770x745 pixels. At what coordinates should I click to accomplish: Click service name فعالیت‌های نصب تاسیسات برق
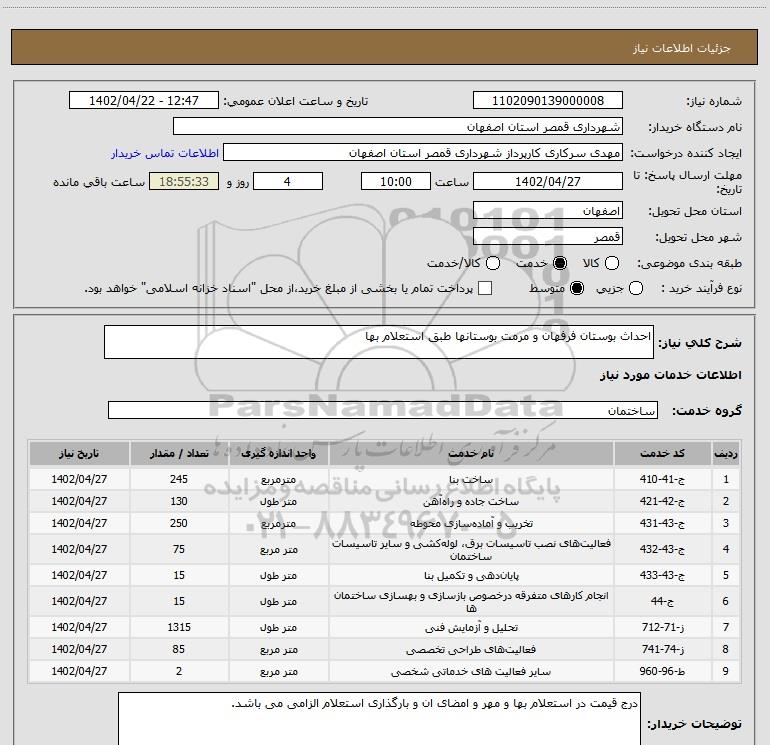tap(471, 550)
